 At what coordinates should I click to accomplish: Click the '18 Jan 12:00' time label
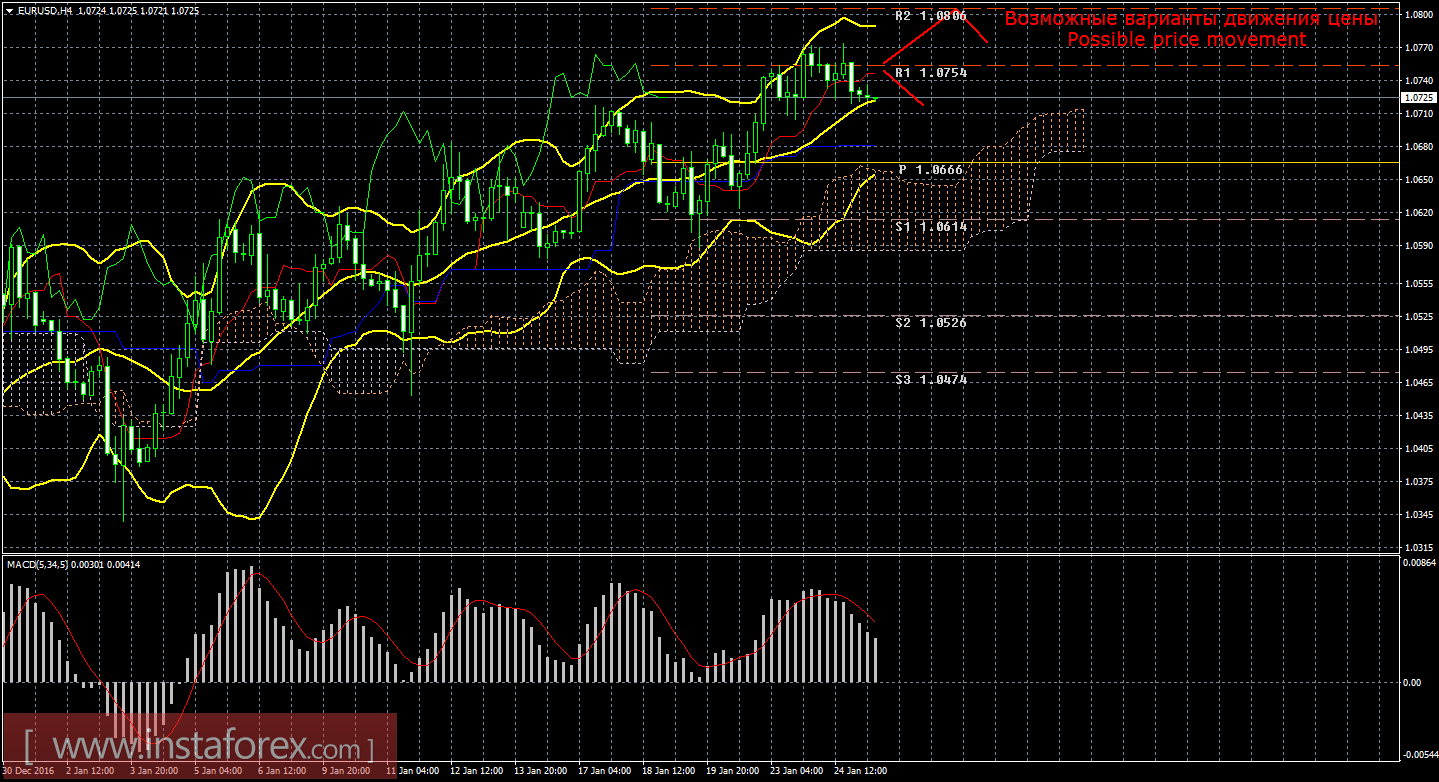[668, 772]
